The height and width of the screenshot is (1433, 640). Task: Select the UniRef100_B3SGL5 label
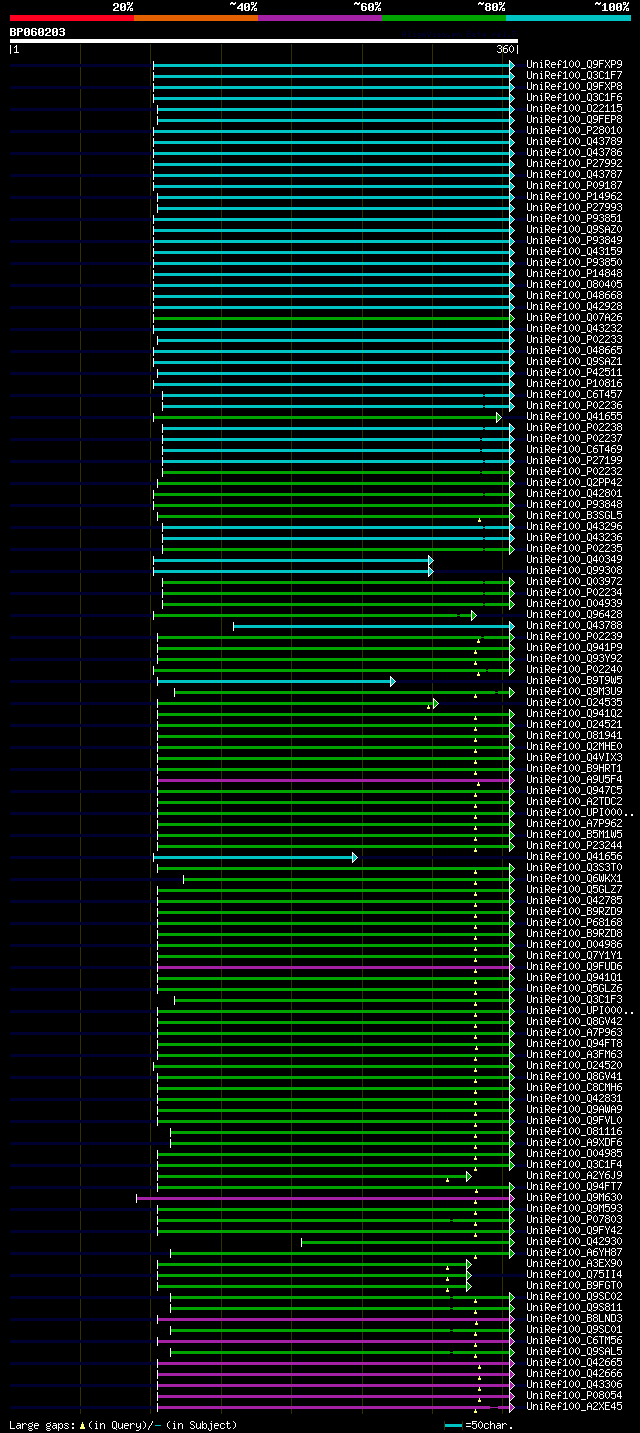(x=575, y=515)
